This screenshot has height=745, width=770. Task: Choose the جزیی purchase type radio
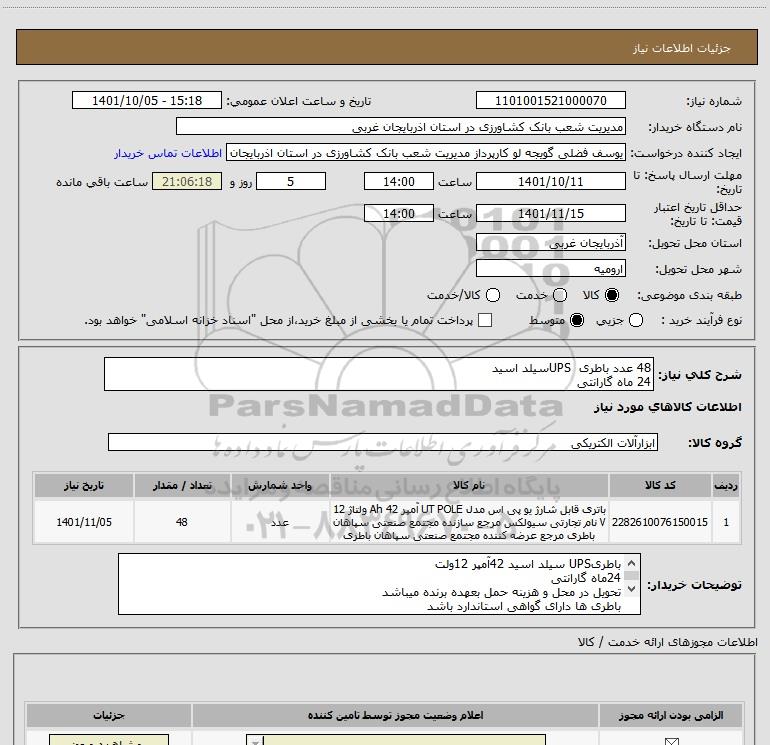coord(635,320)
